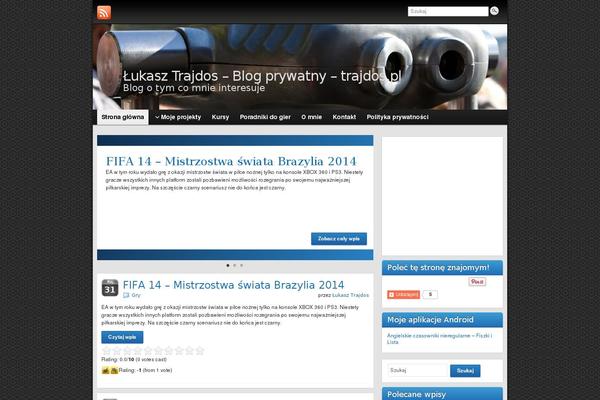Click 'Poleć tę stronę znajomym!' widget heading

click(x=438, y=268)
